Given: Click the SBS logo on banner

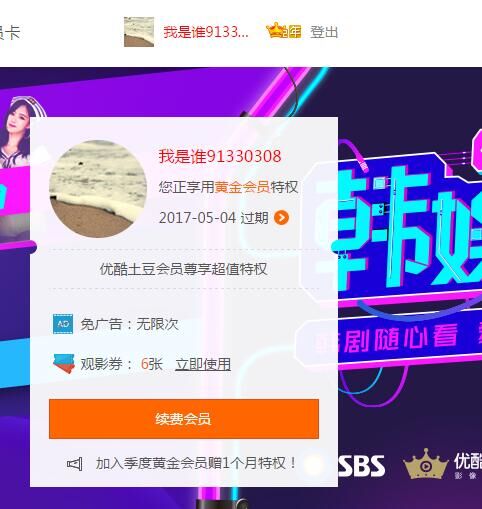Looking at the screenshot, I should (x=362, y=466).
